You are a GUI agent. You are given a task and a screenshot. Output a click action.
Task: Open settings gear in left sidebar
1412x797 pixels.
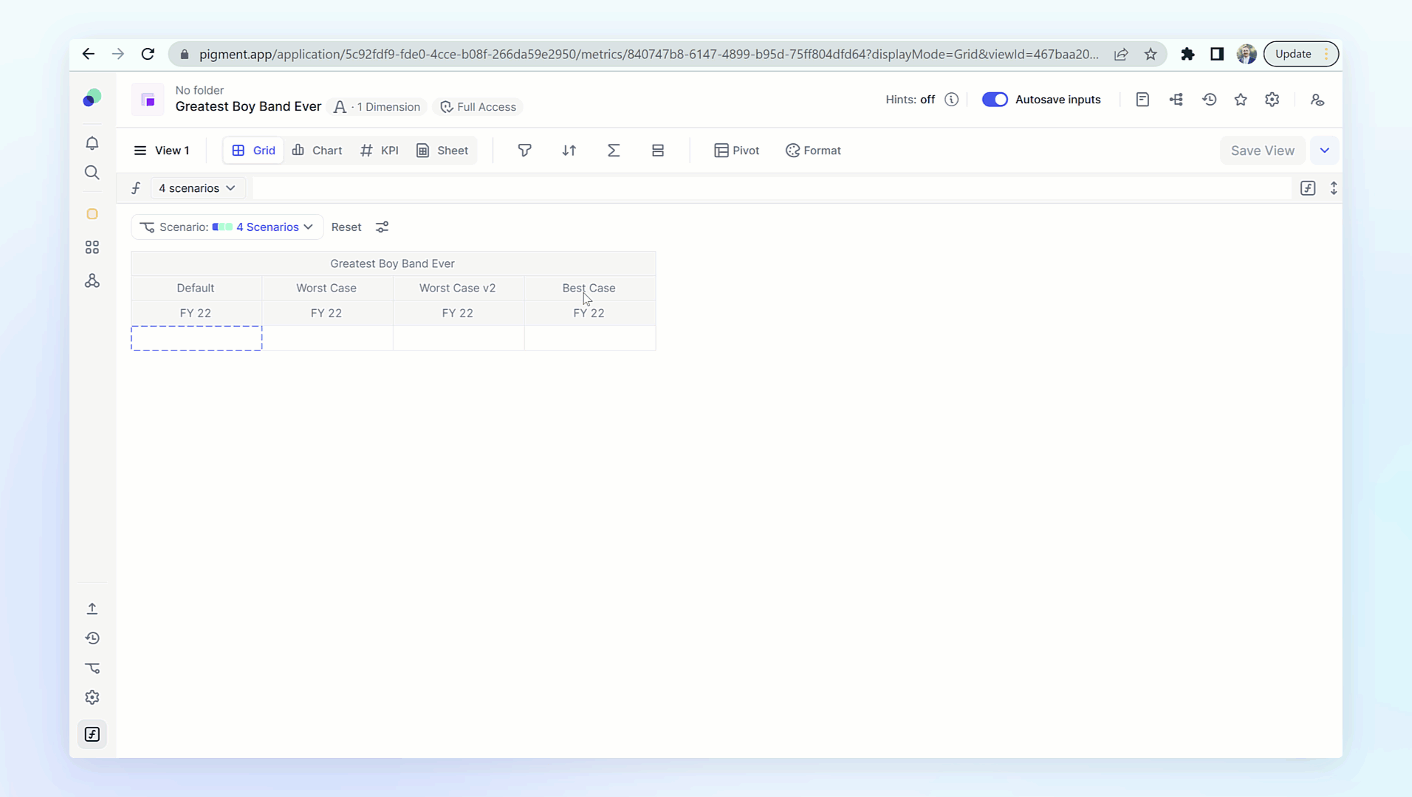pyautogui.click(x=92, y=698)
